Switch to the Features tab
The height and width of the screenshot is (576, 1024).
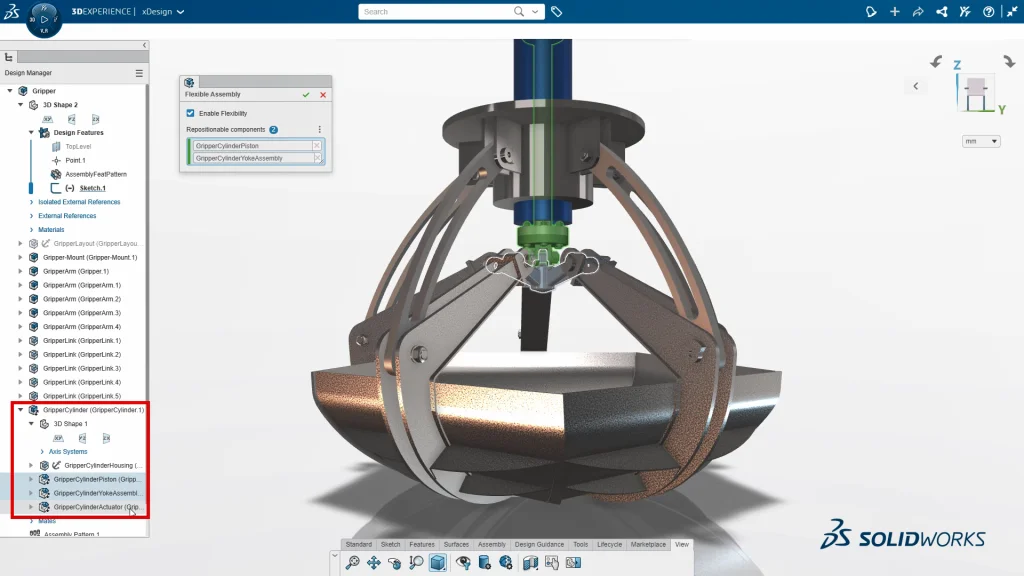[422, 545]
